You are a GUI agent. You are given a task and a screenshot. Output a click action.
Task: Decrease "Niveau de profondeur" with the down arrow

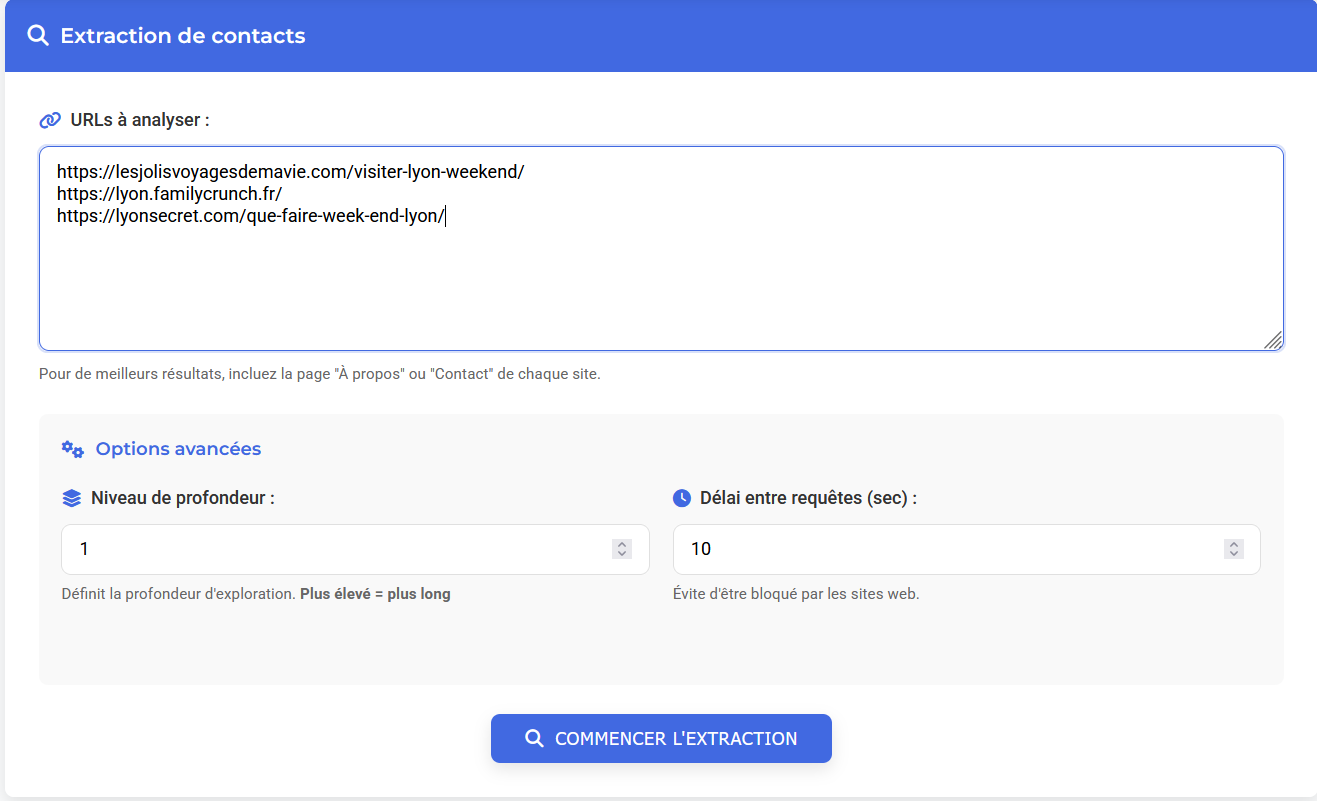tap(620, 554)
